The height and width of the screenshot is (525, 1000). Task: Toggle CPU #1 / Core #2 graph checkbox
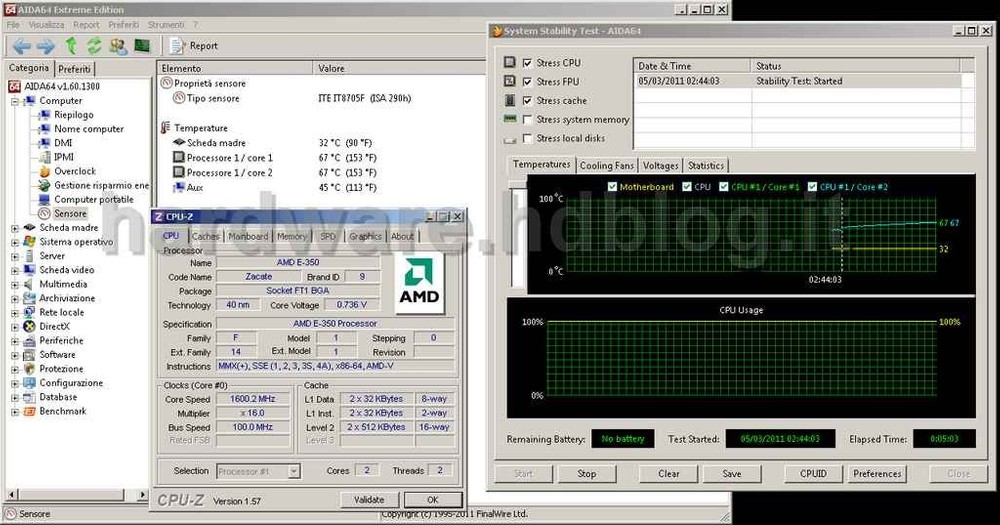pyautogui.click(x=812, y=187)
